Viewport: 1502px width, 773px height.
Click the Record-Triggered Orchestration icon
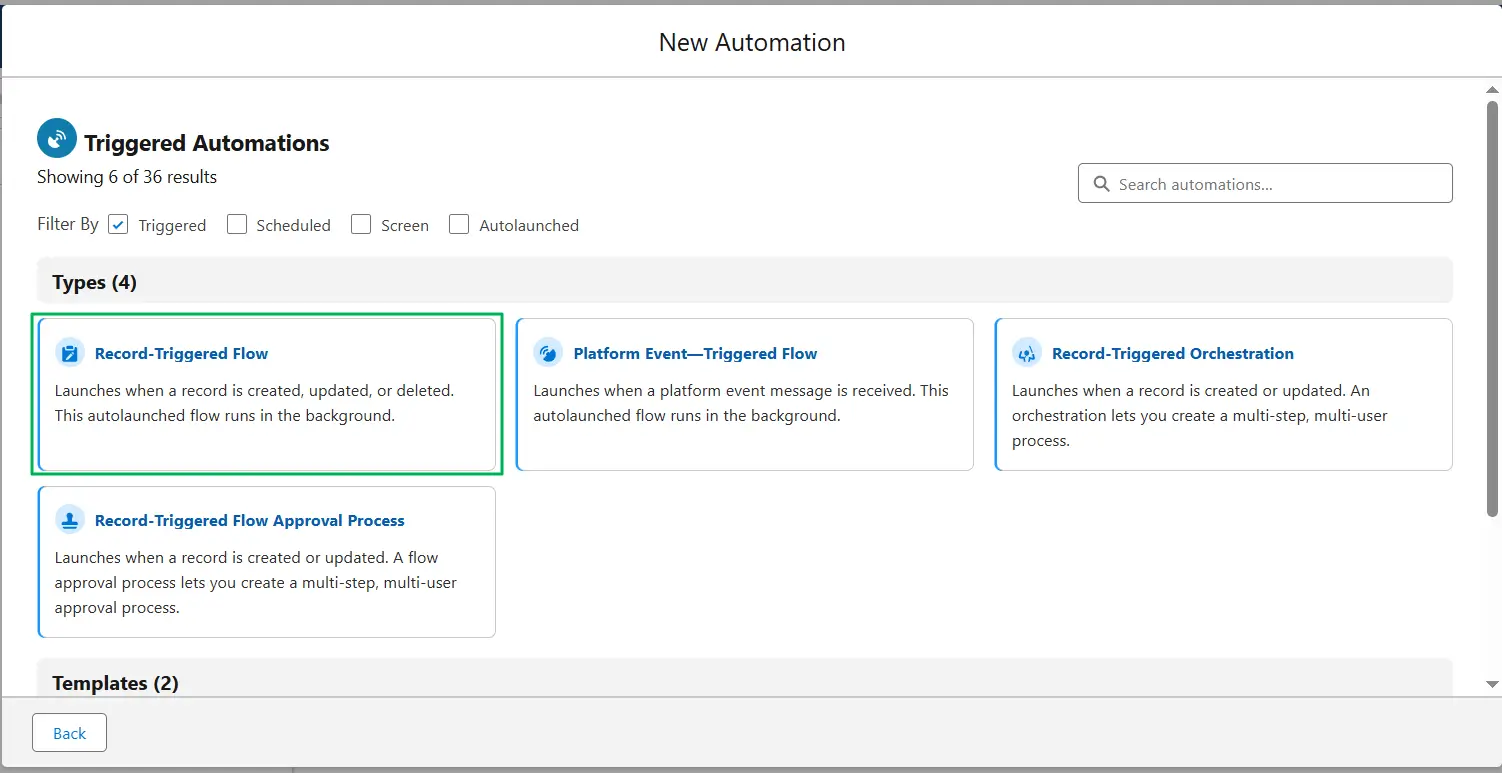pyautogui.click(x=1026, y=352)
